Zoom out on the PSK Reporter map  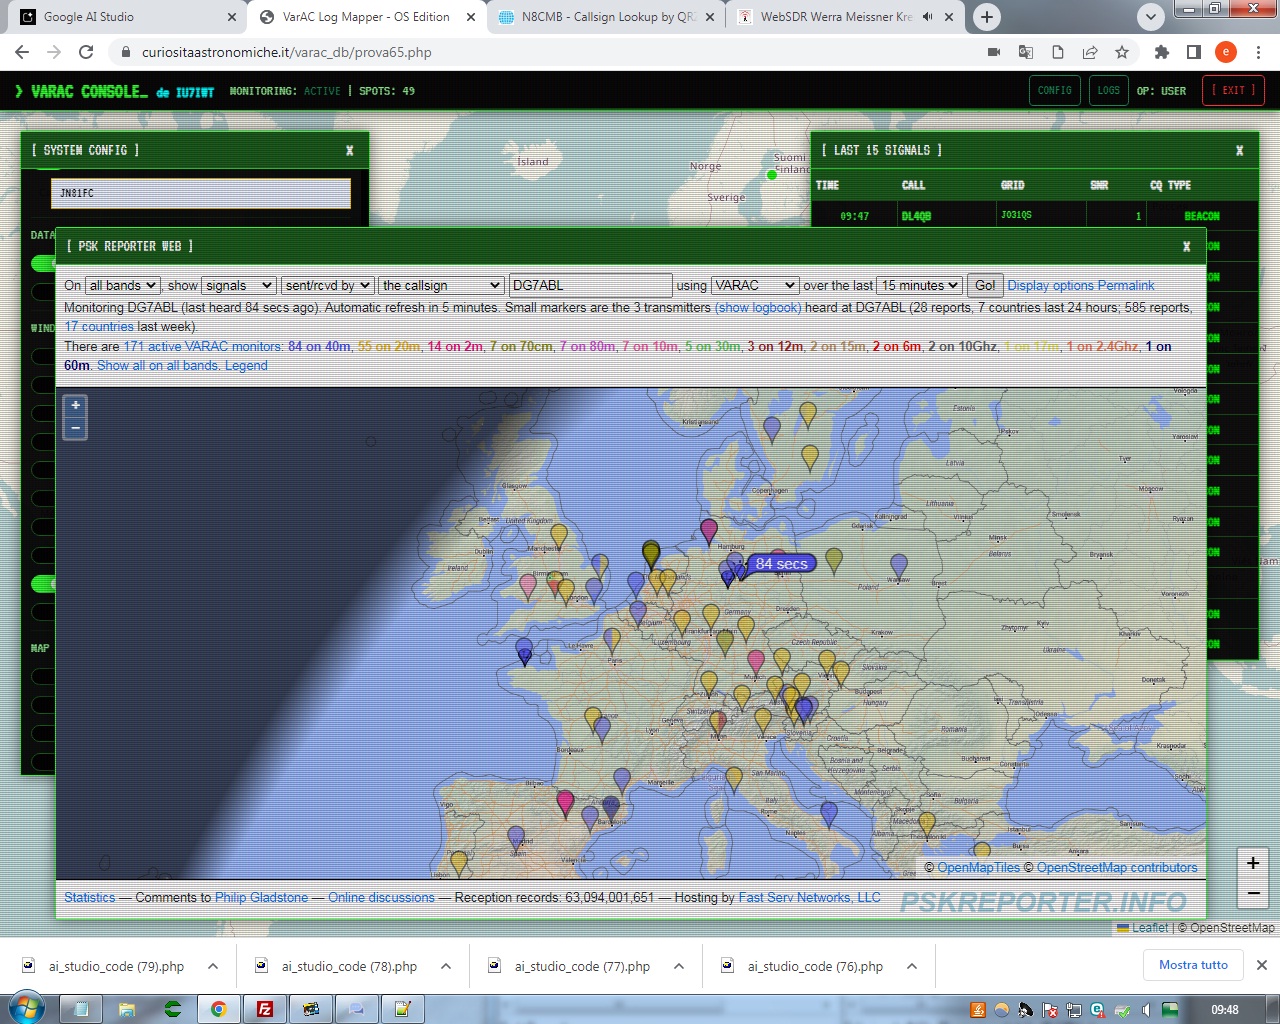[75, 428]
